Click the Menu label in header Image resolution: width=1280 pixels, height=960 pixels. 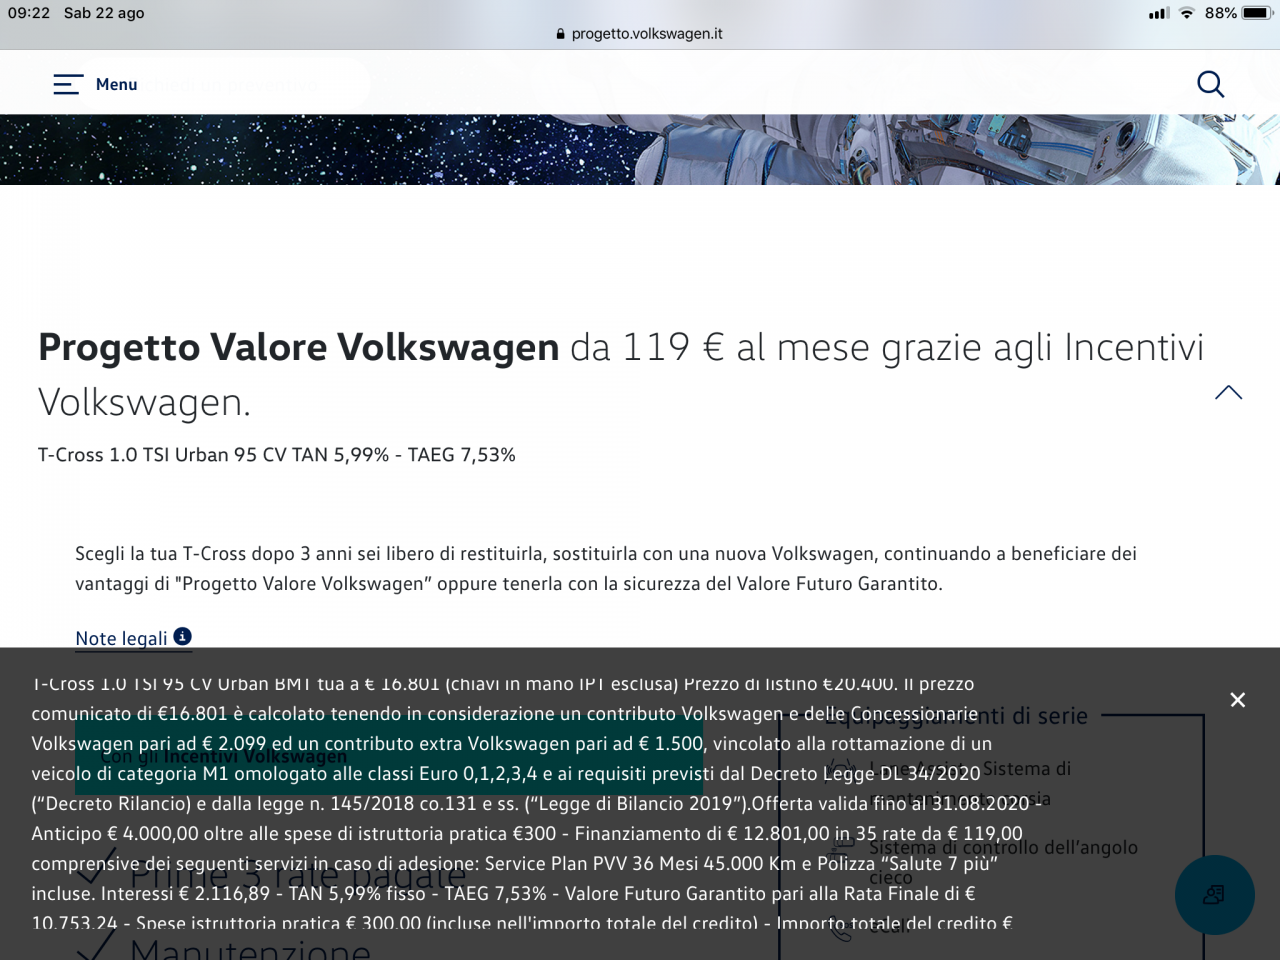(x=116, y=85)
